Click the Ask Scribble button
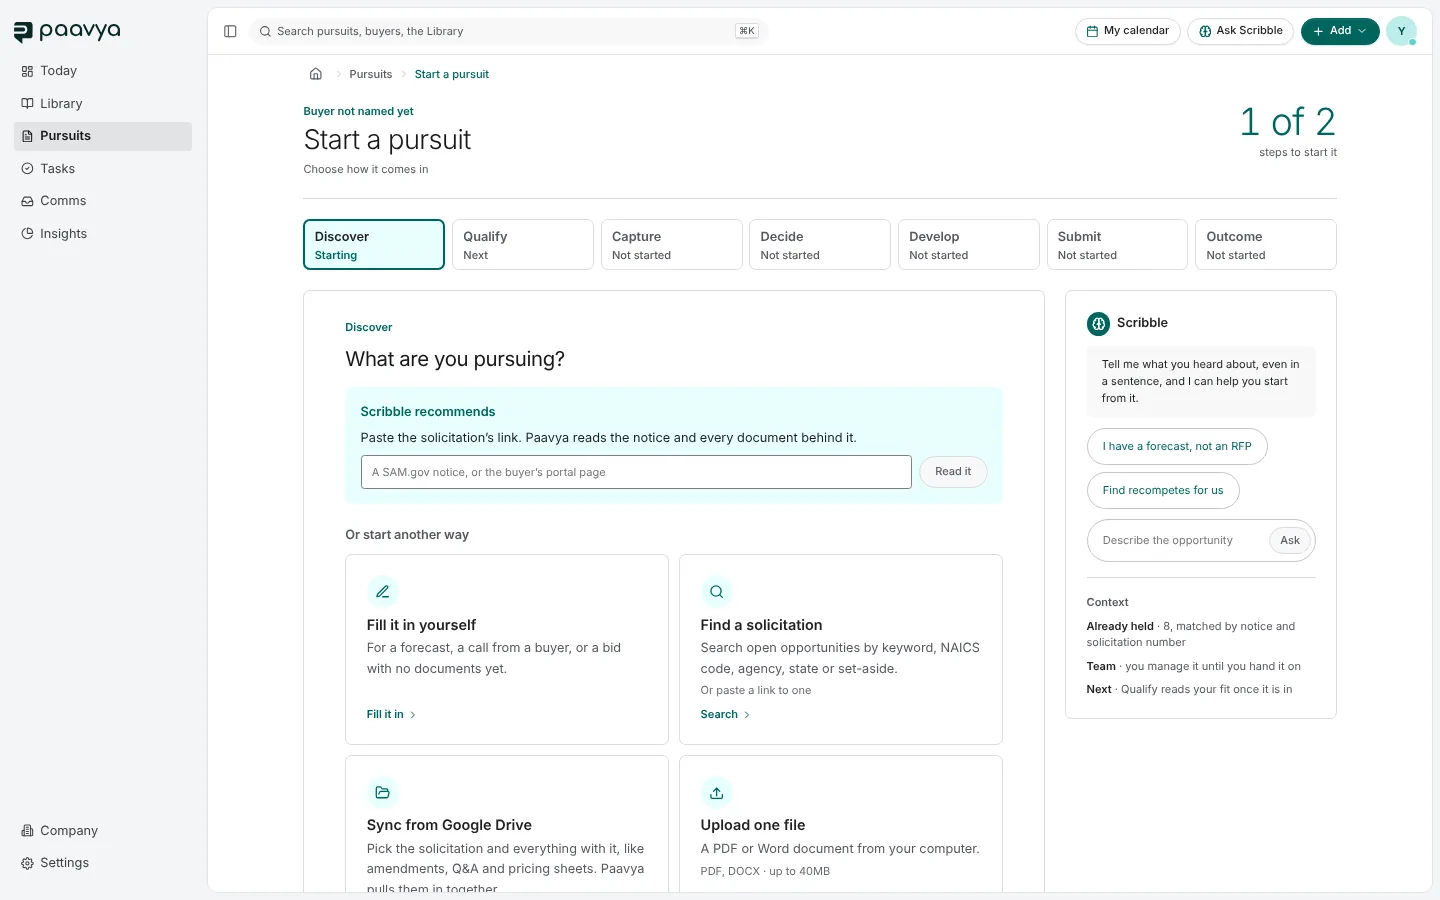 coord(1241,31)
